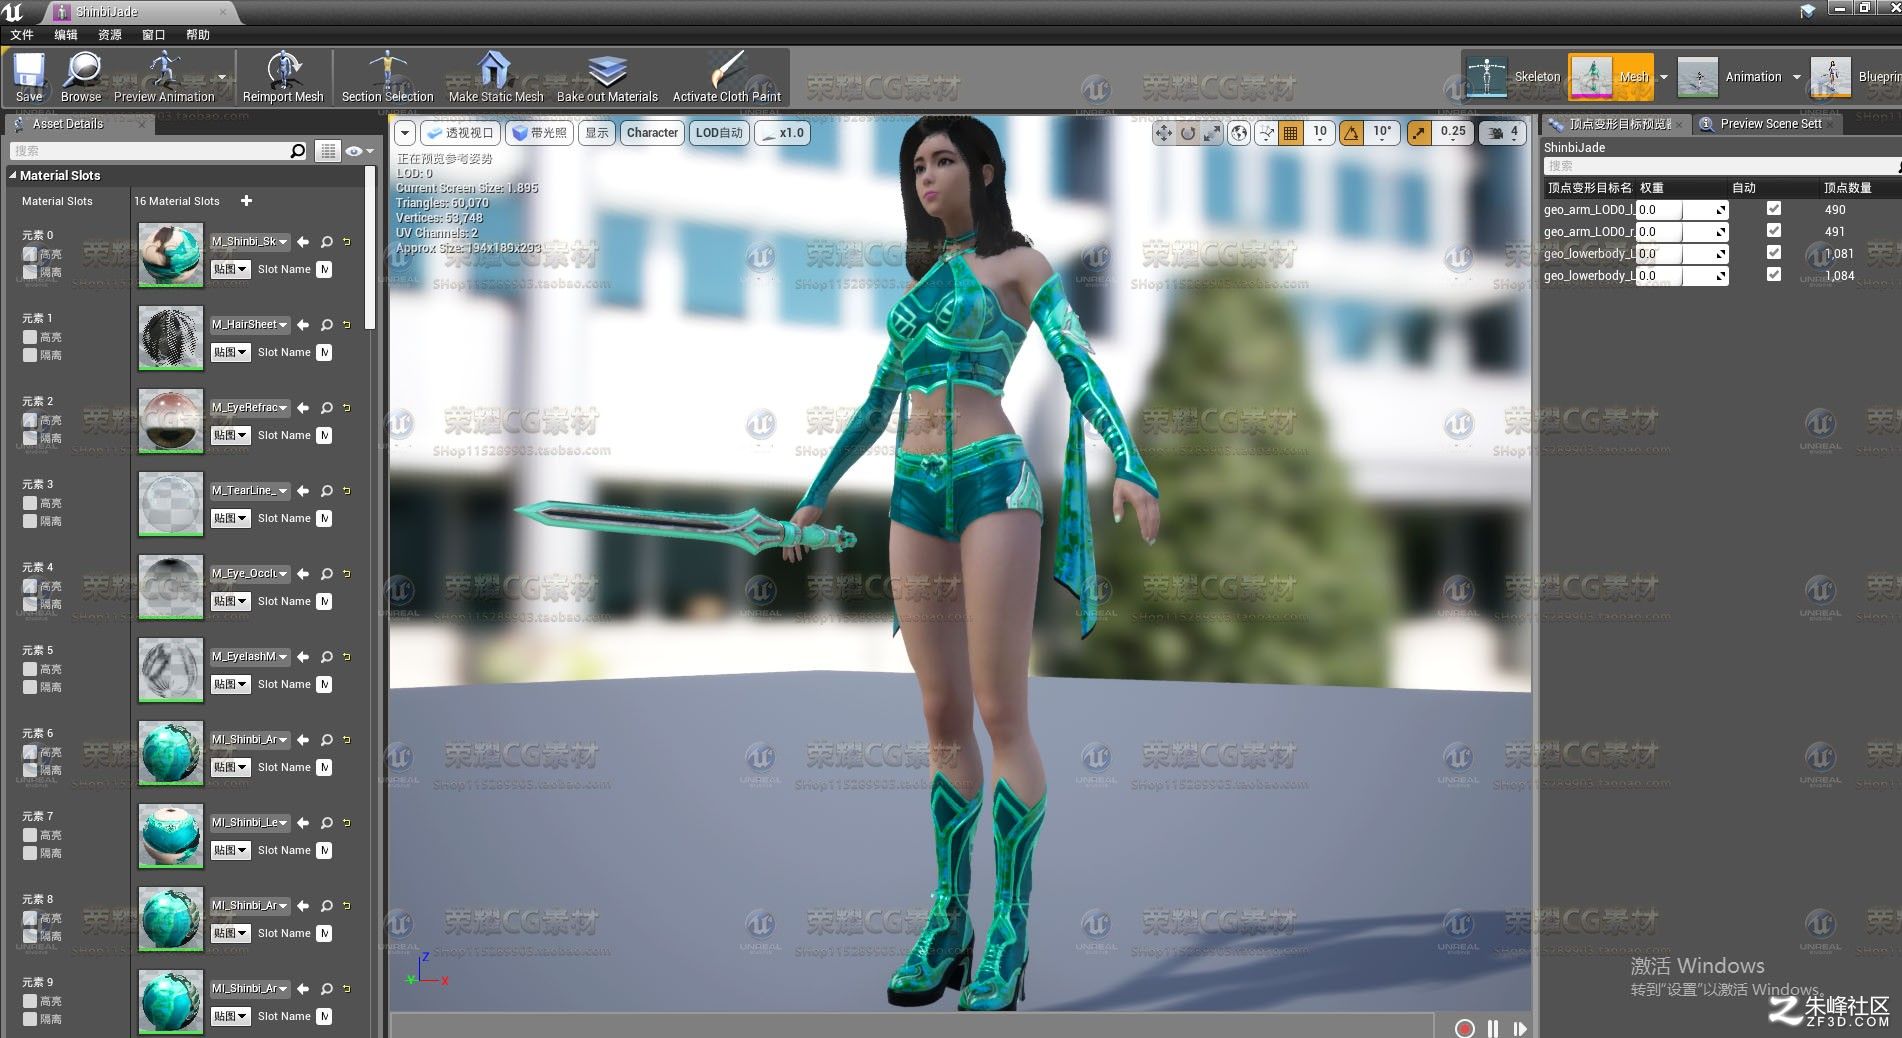
Task: Toggle the rotation snapping button
Action: coord(1352,132)
